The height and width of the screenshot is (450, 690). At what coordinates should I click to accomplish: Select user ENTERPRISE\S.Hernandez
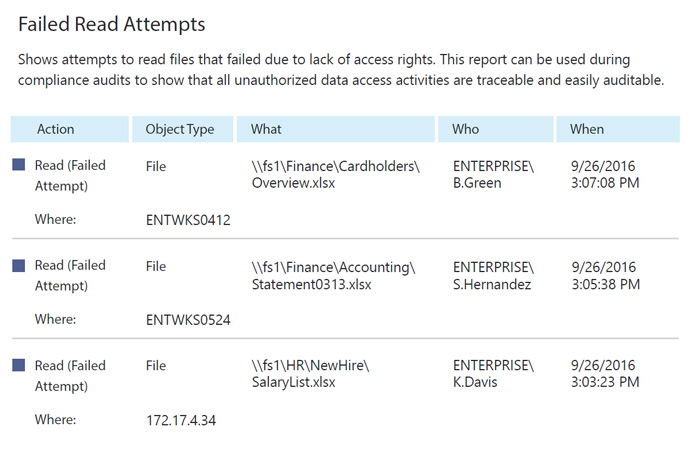coord(493,276)
